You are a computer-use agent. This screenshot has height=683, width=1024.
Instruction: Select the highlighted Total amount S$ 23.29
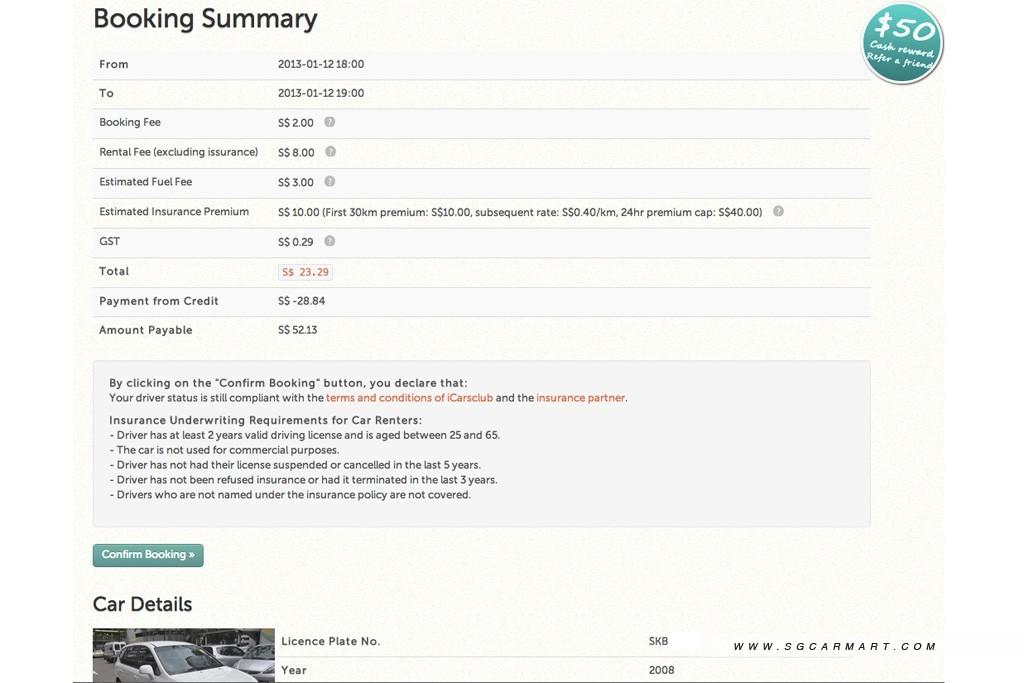pyautogui.click(x=305, y=272)
